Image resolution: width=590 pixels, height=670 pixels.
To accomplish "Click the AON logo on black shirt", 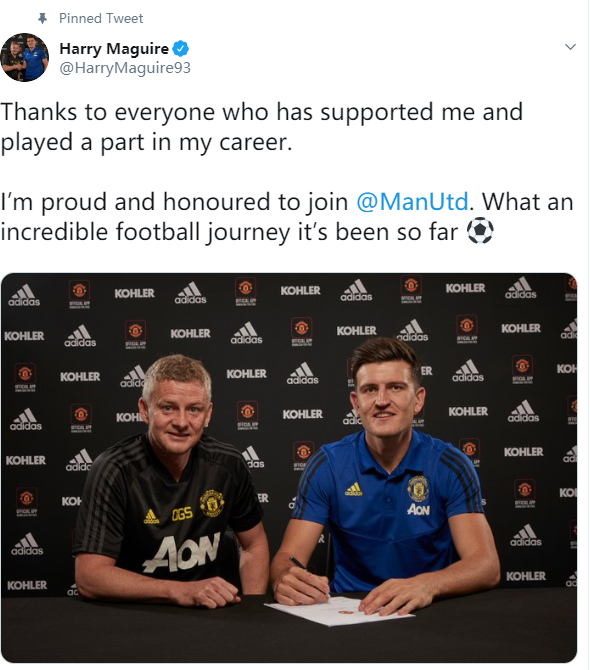I will [x=182, y=553].
